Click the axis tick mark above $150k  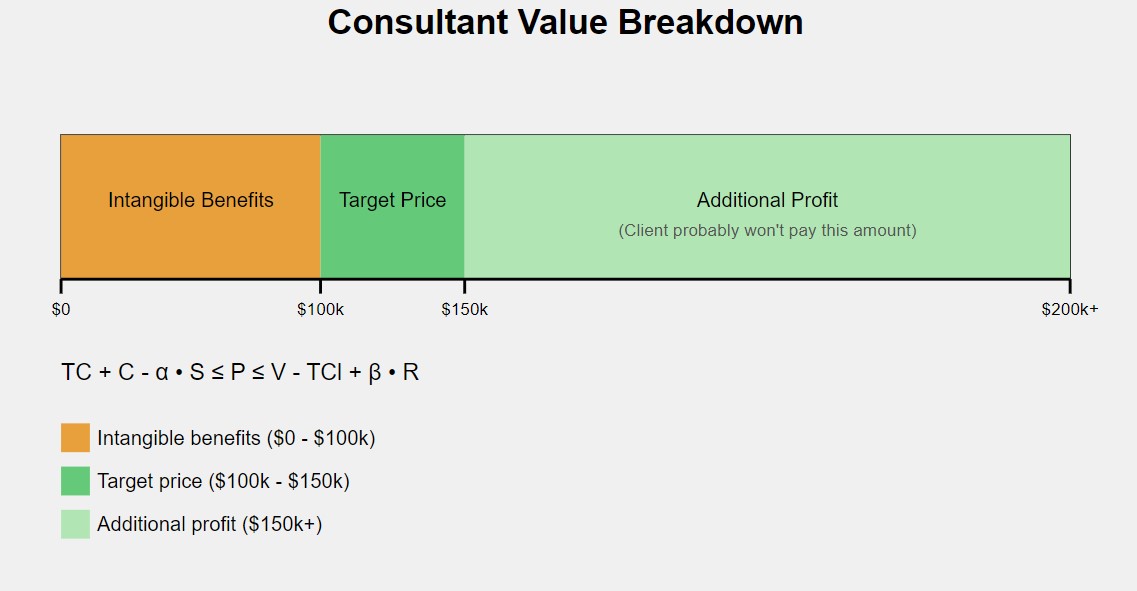pos(465,285)
